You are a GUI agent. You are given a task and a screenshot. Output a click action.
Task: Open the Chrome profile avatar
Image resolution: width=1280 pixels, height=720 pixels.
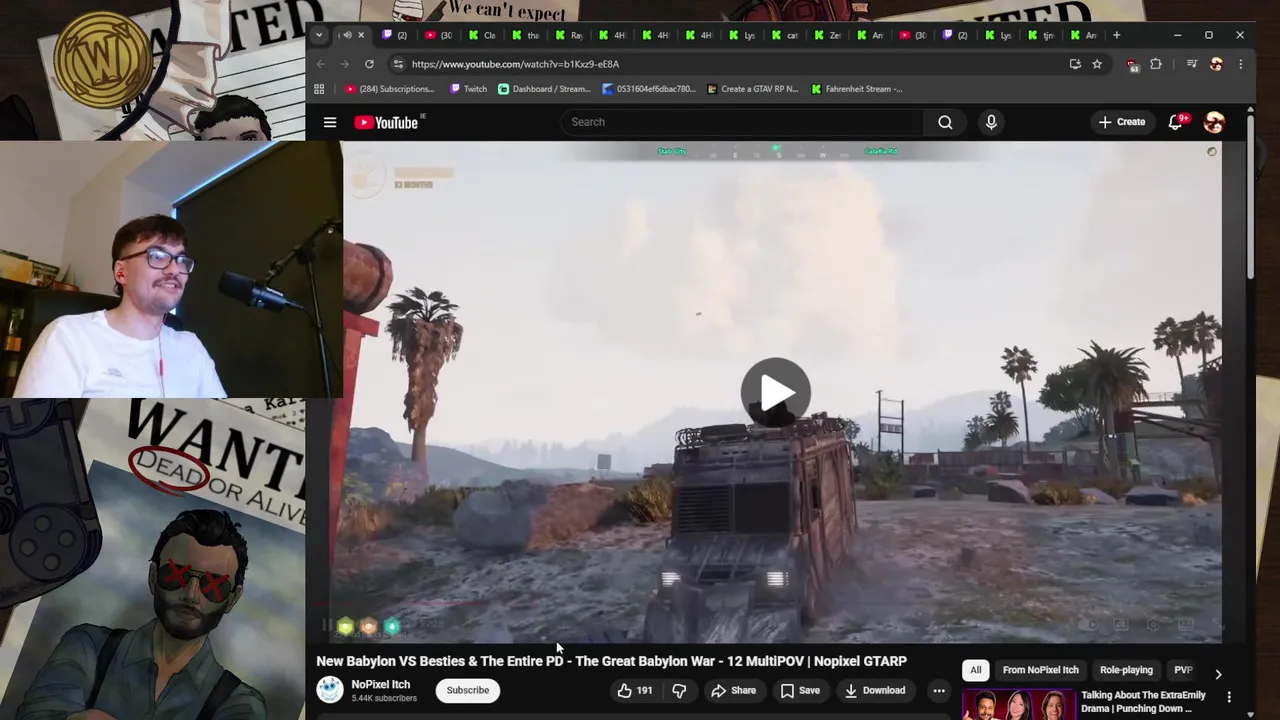(1216, 64)
